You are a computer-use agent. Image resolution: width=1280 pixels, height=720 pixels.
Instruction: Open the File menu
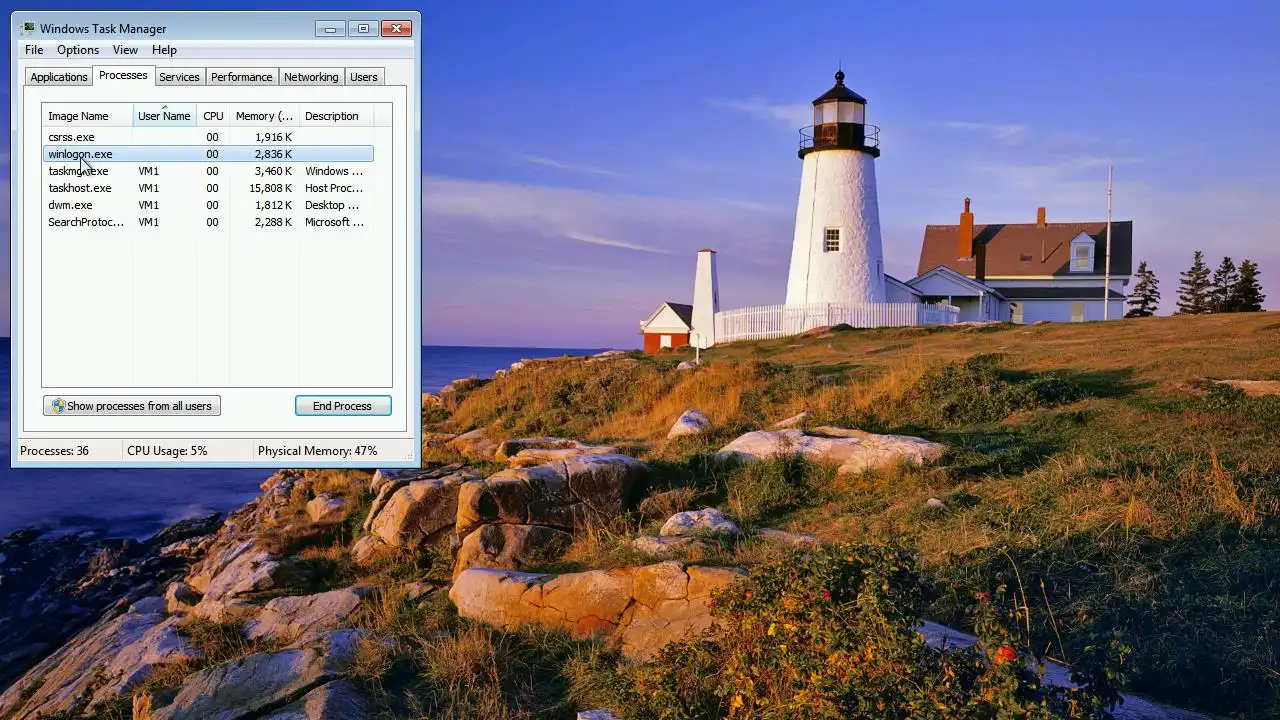click(x=34, y=50)
